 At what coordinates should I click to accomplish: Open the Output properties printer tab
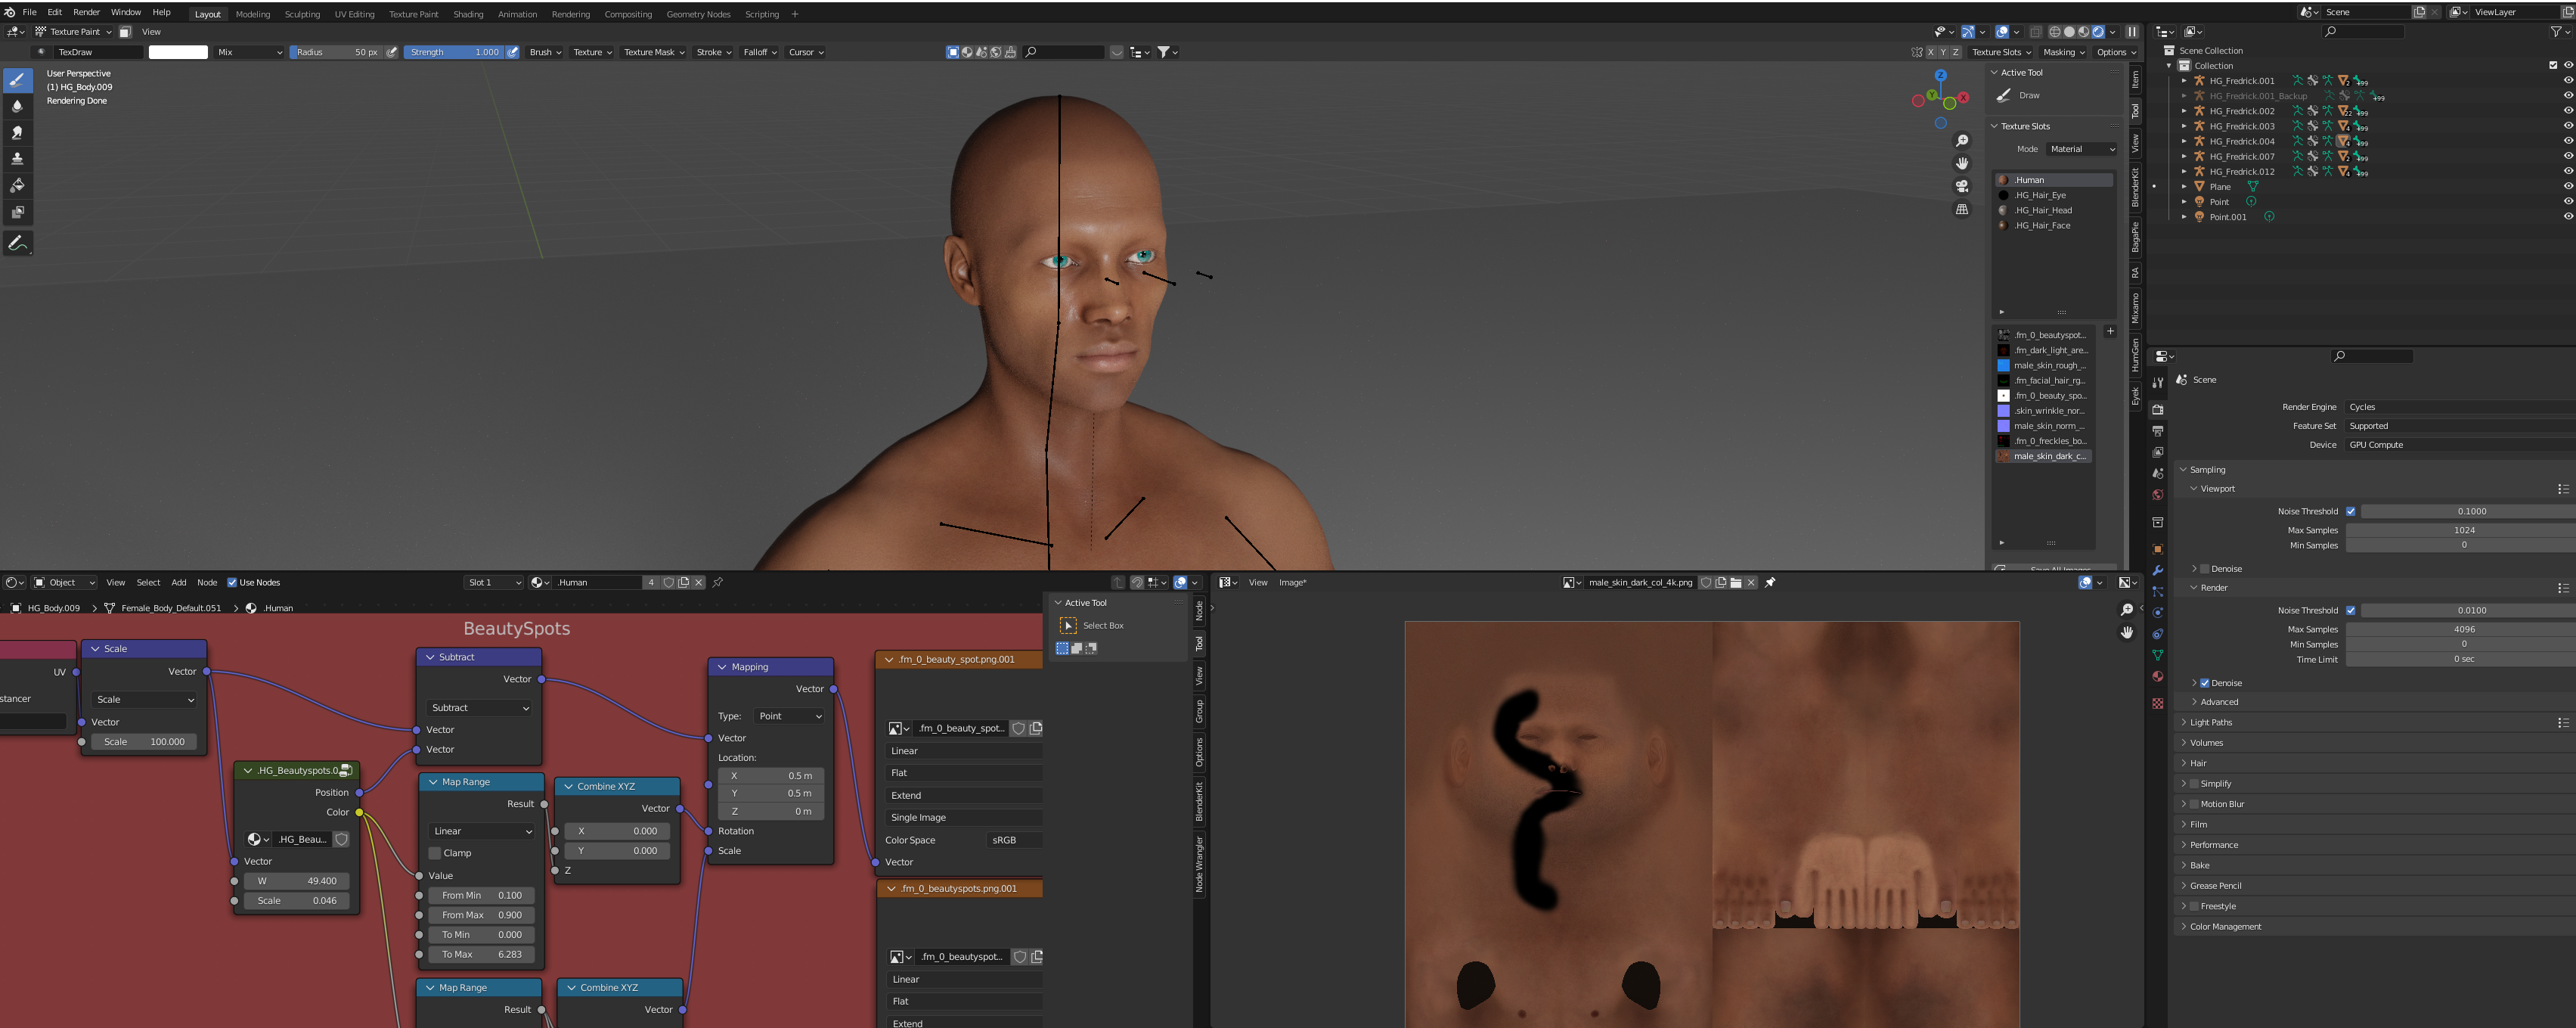pyautogui.click(x=2157, y=431)
